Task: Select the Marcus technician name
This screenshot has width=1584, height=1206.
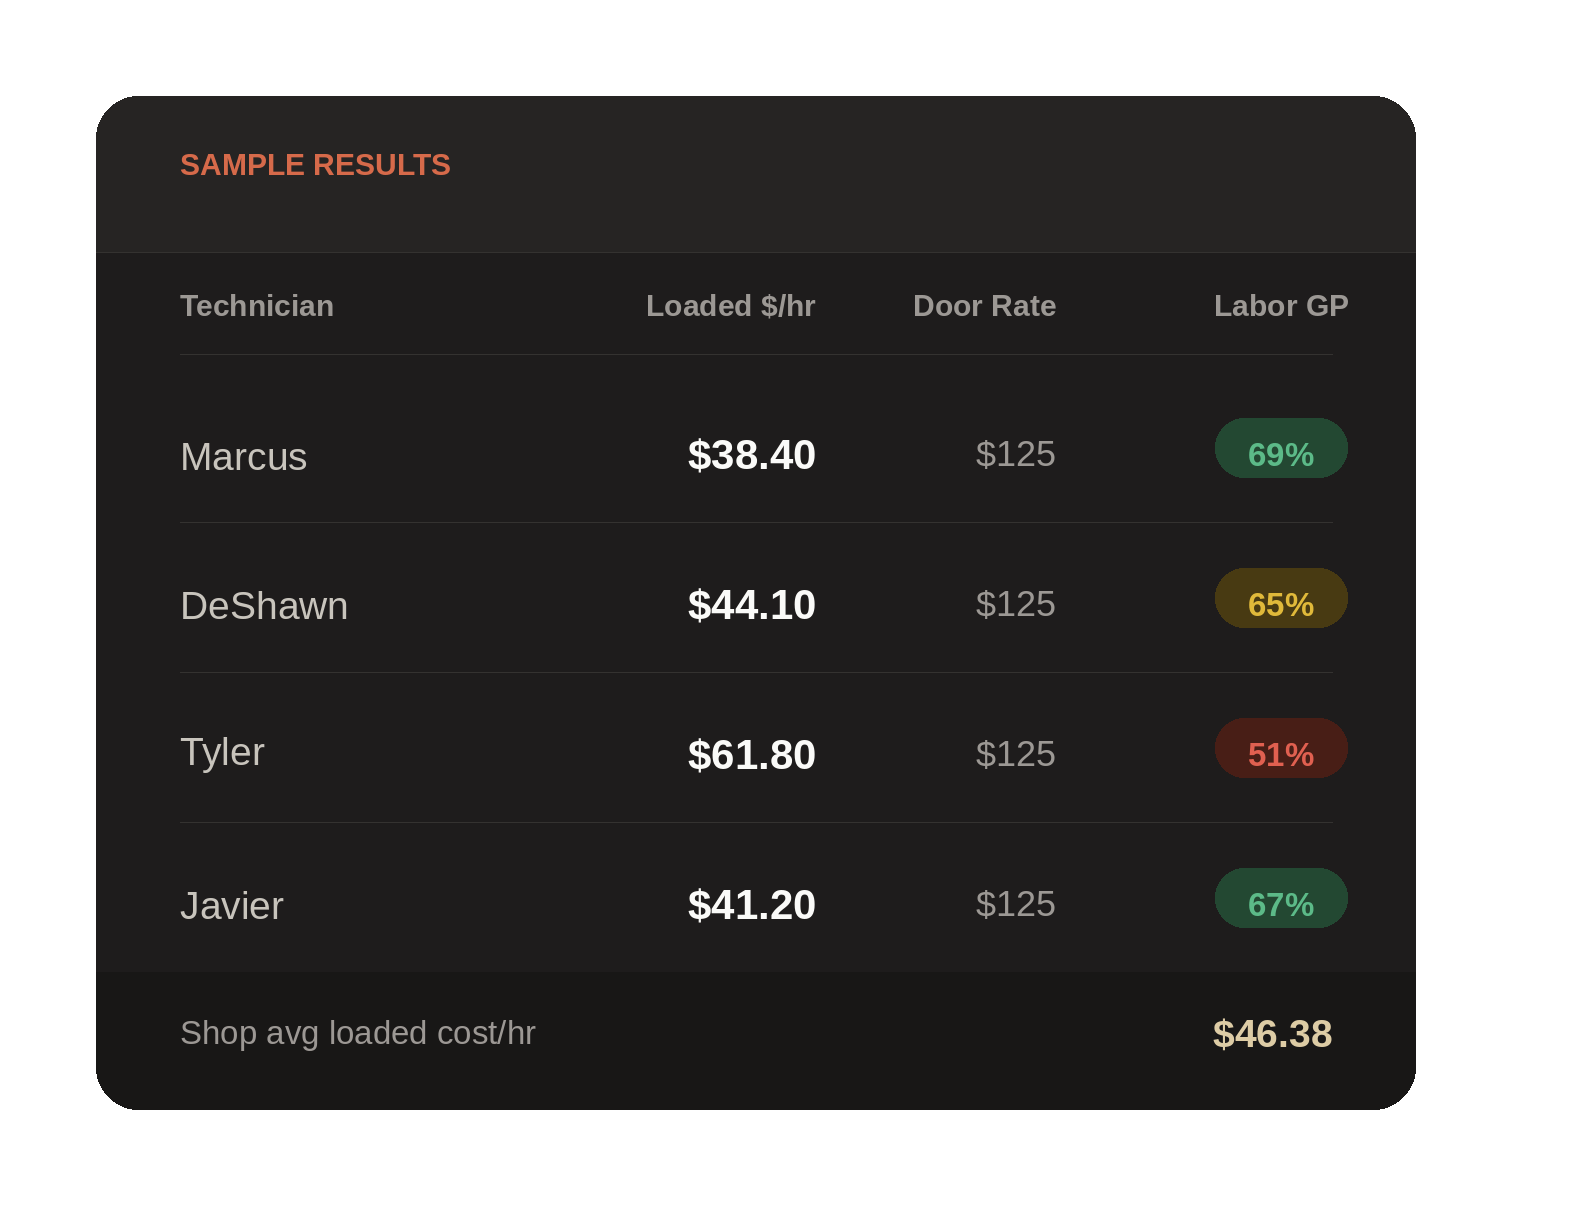Action: [x=244, y=457]
